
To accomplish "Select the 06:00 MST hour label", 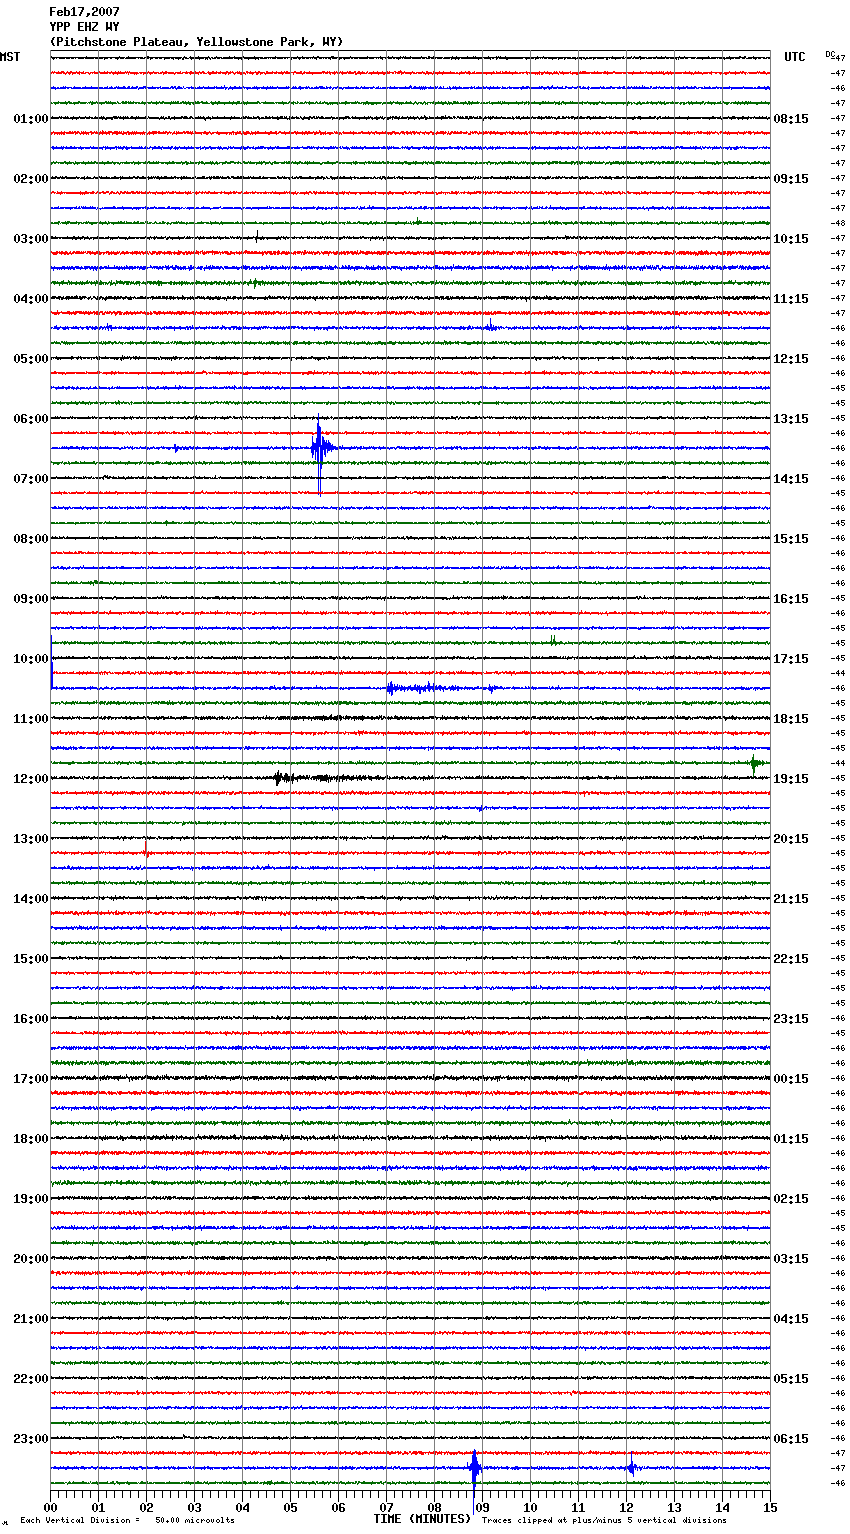I will coord(31,419).
